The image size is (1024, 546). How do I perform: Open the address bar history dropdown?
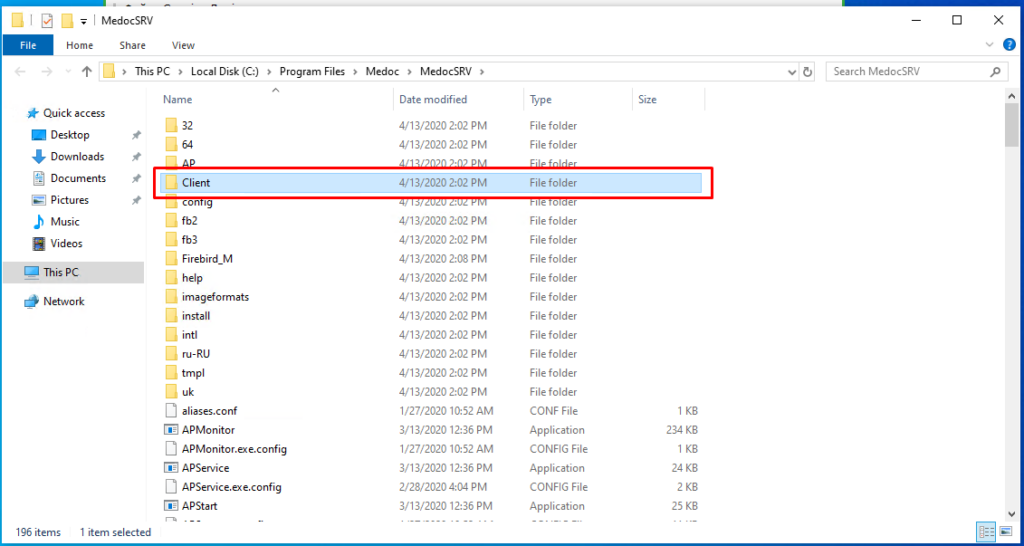click(x=788, y=72)
